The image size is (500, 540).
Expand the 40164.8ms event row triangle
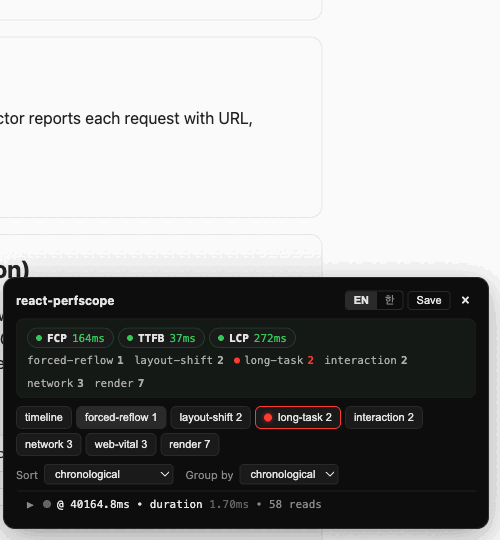pyautogui.click(x=30, y=505)
